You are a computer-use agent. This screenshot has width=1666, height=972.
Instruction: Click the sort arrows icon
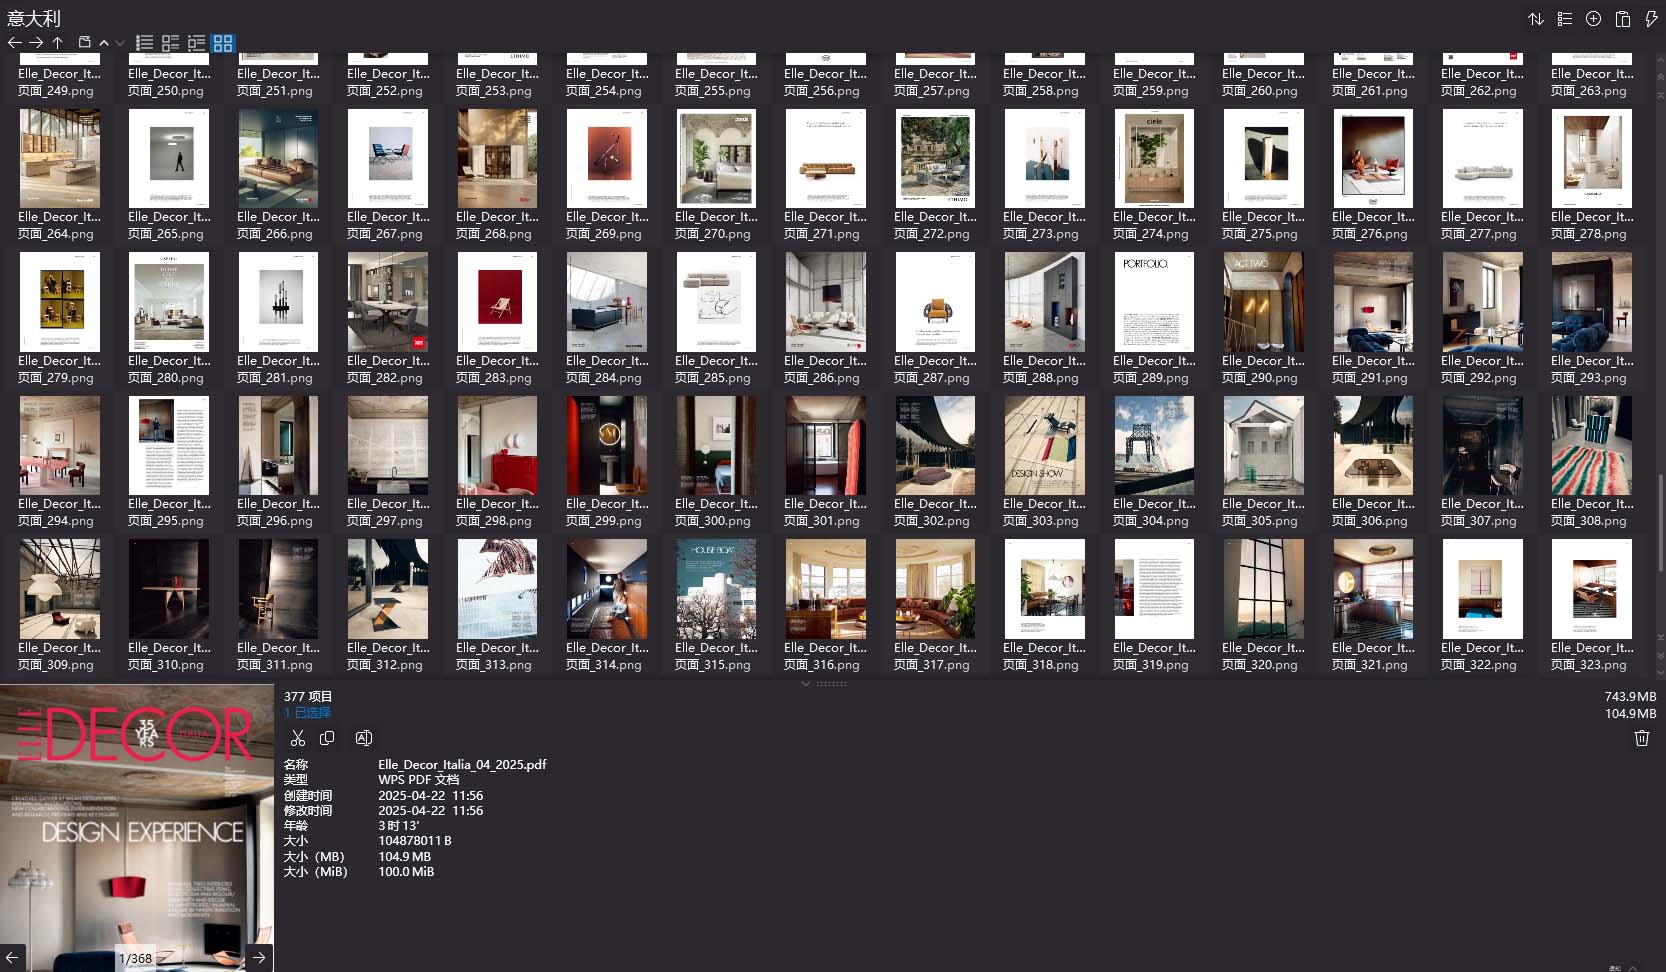point(1536,19)
